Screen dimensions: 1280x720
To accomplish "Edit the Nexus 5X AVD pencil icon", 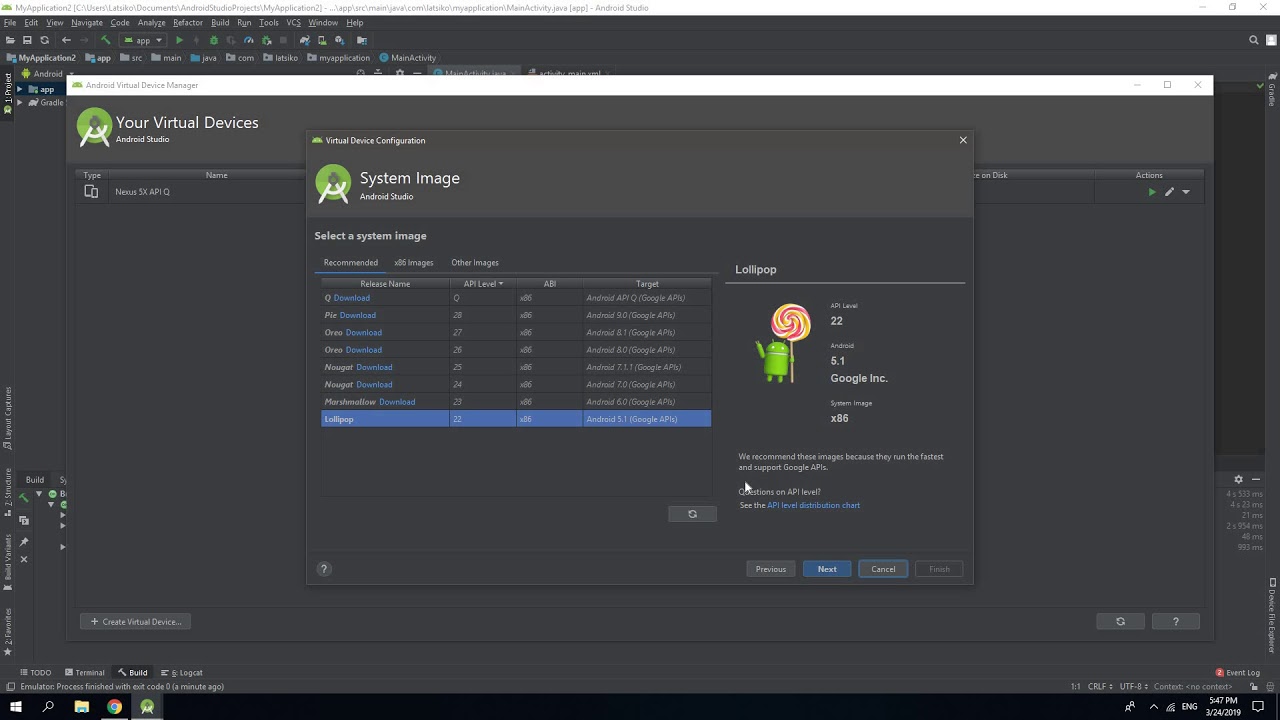I will click(x=1169, y=192).
